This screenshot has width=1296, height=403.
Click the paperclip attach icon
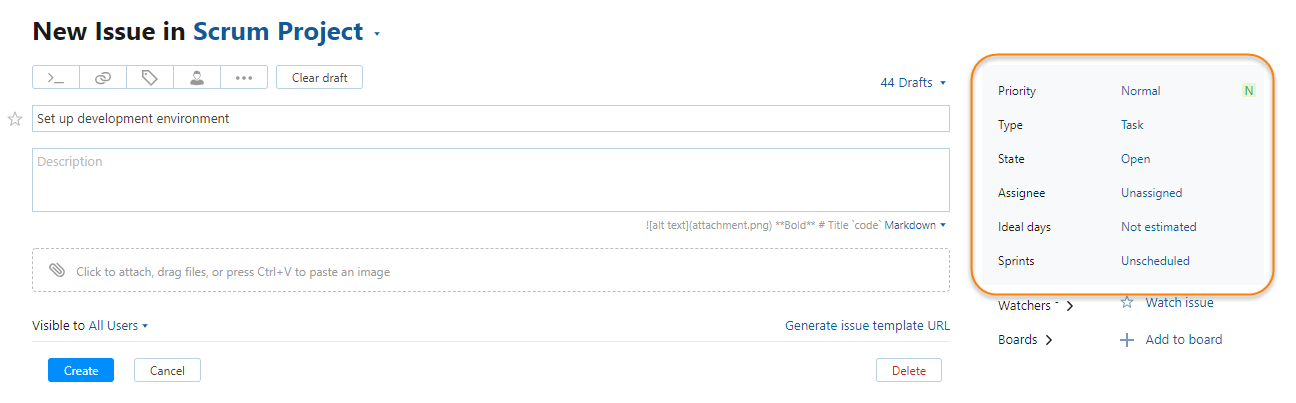coord(57,271)
